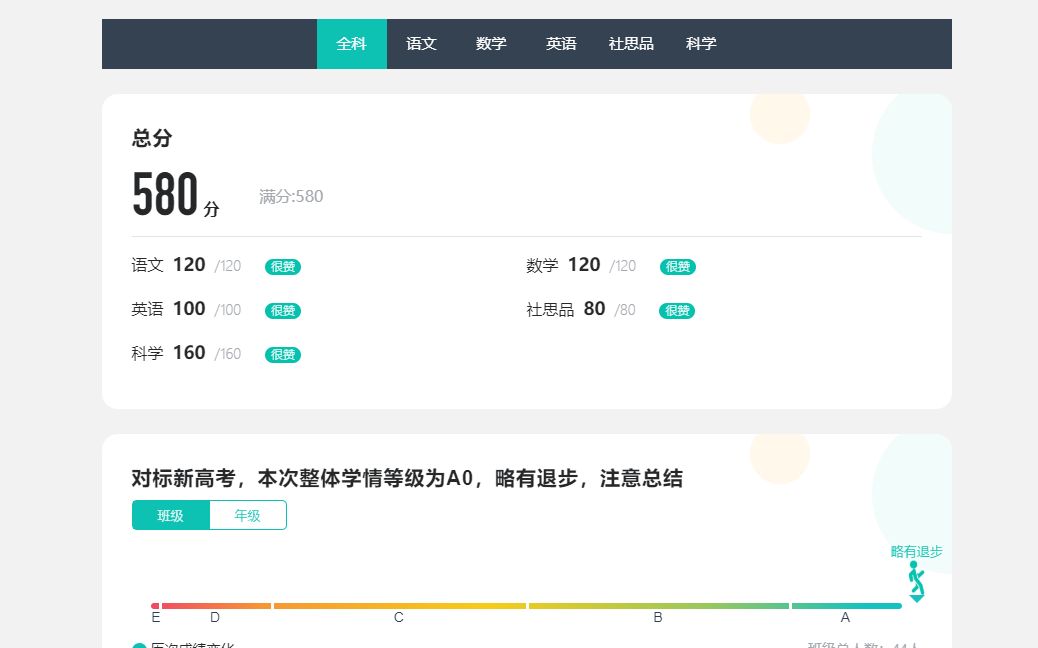Click the 很赞 badge beside 数学 score
Viewport: 1038px width, 648px height.
(678, 267)
